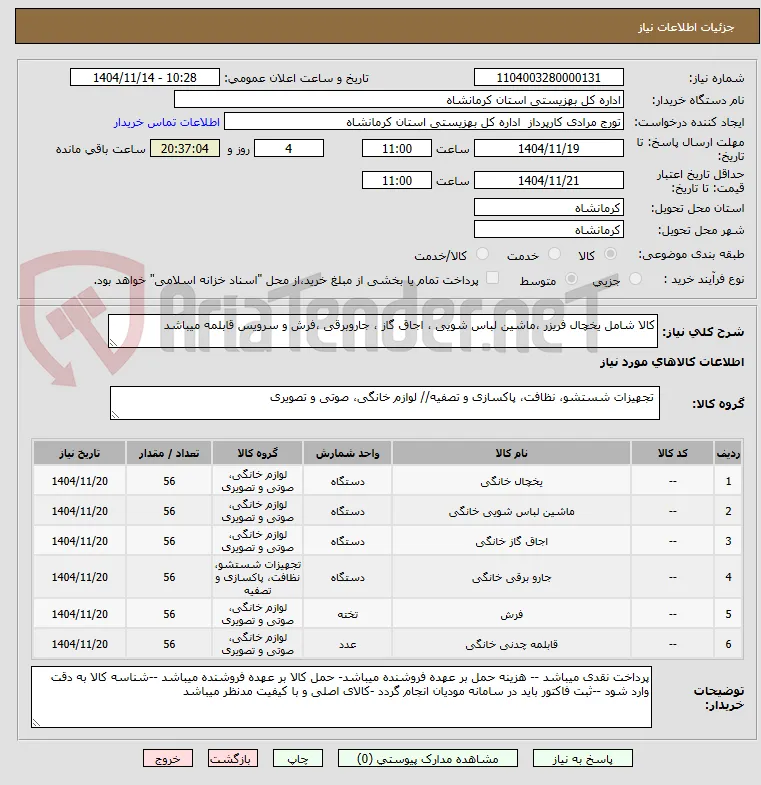
Task: Select the خدمت radio button
Action: point(554,254)
